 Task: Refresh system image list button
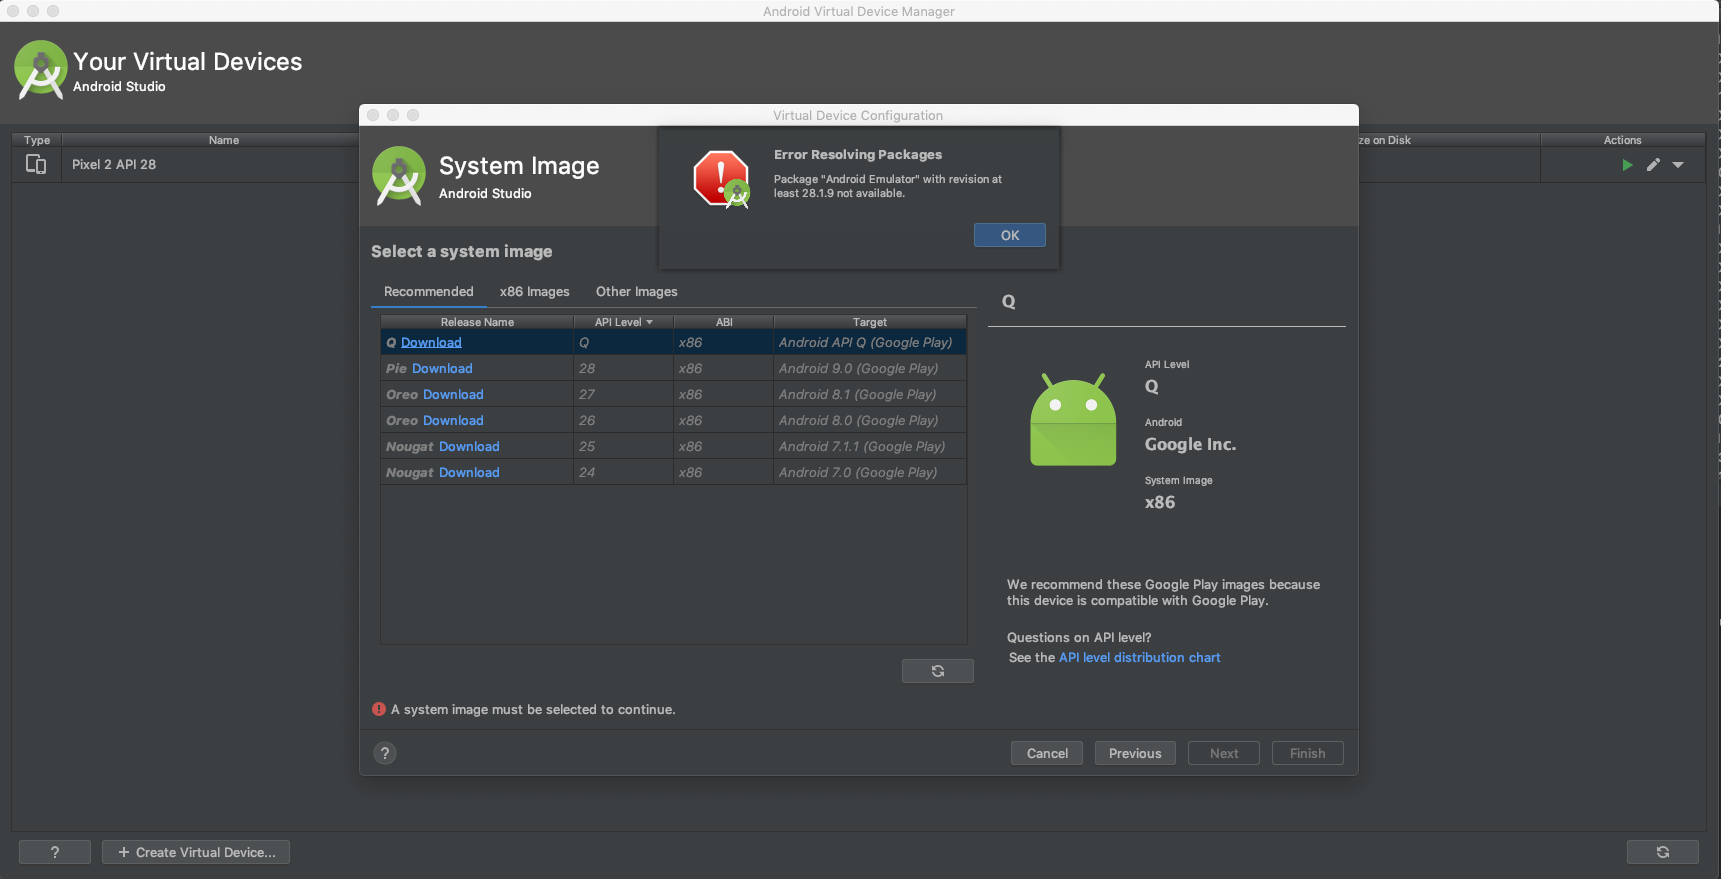pos(938,671)
